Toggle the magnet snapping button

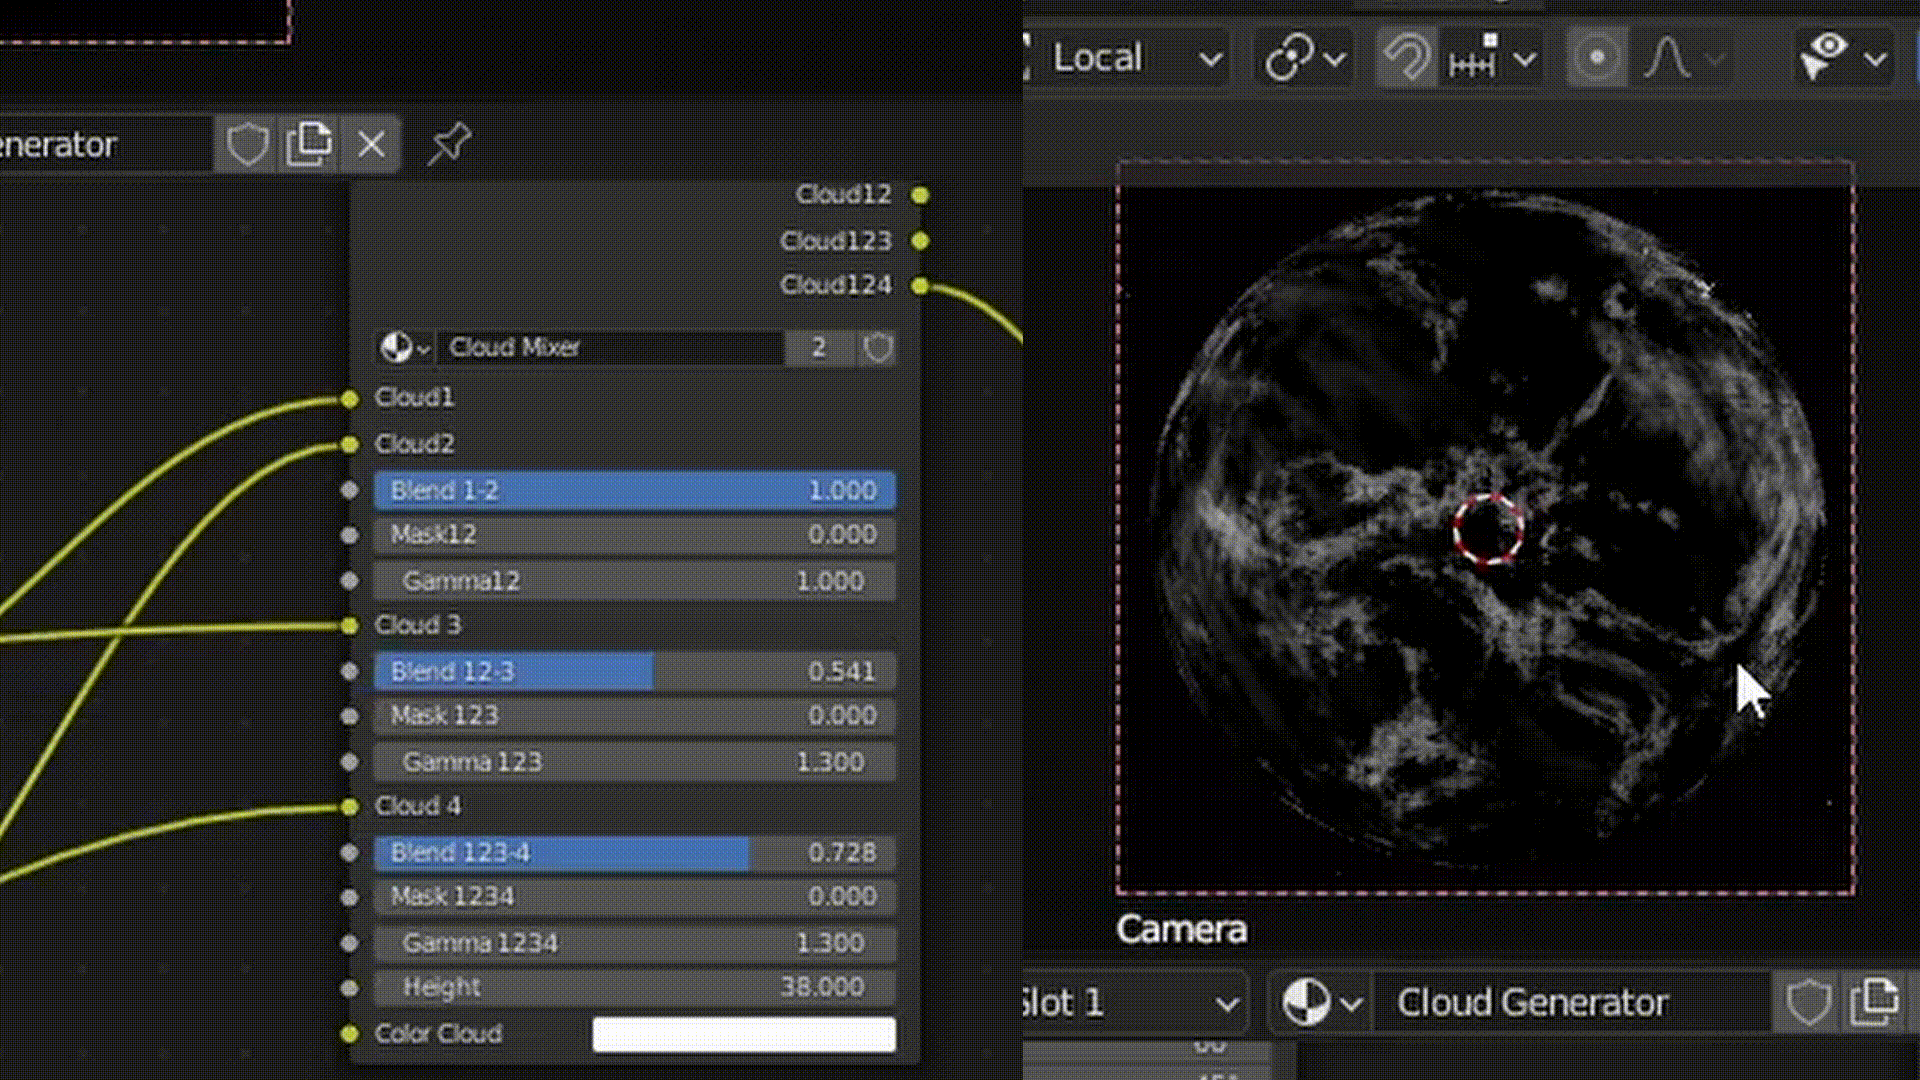coord(1406,58)
